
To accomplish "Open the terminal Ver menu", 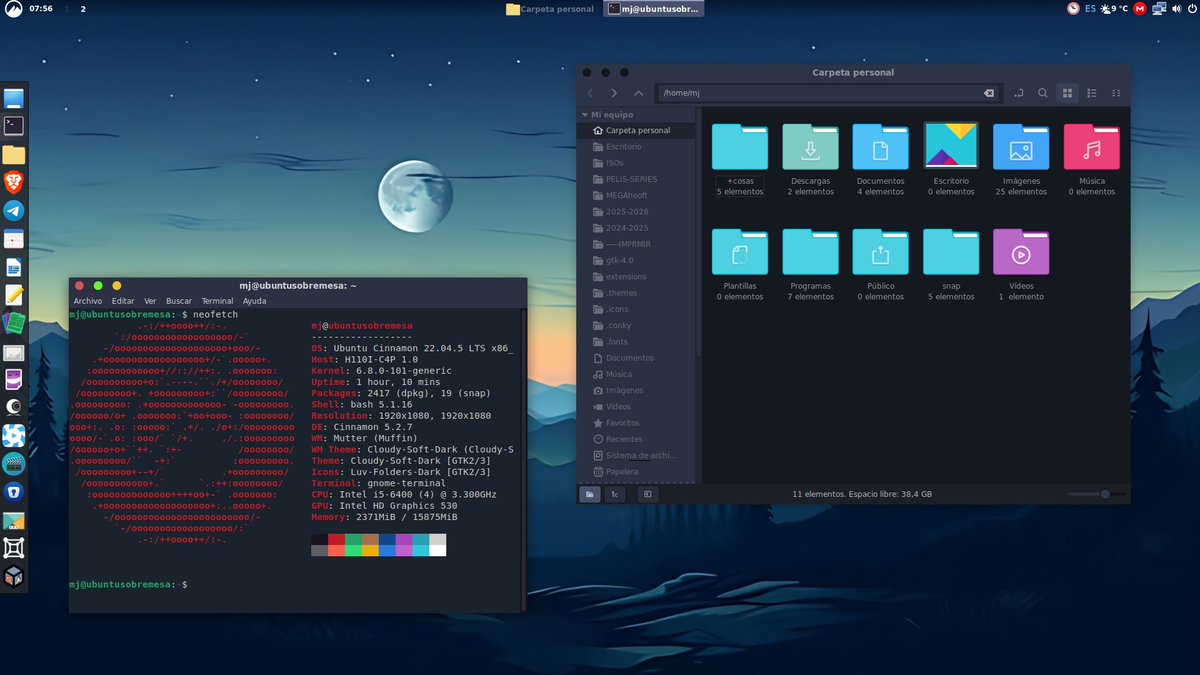I will pyautogui.click(x=150, y=301).
